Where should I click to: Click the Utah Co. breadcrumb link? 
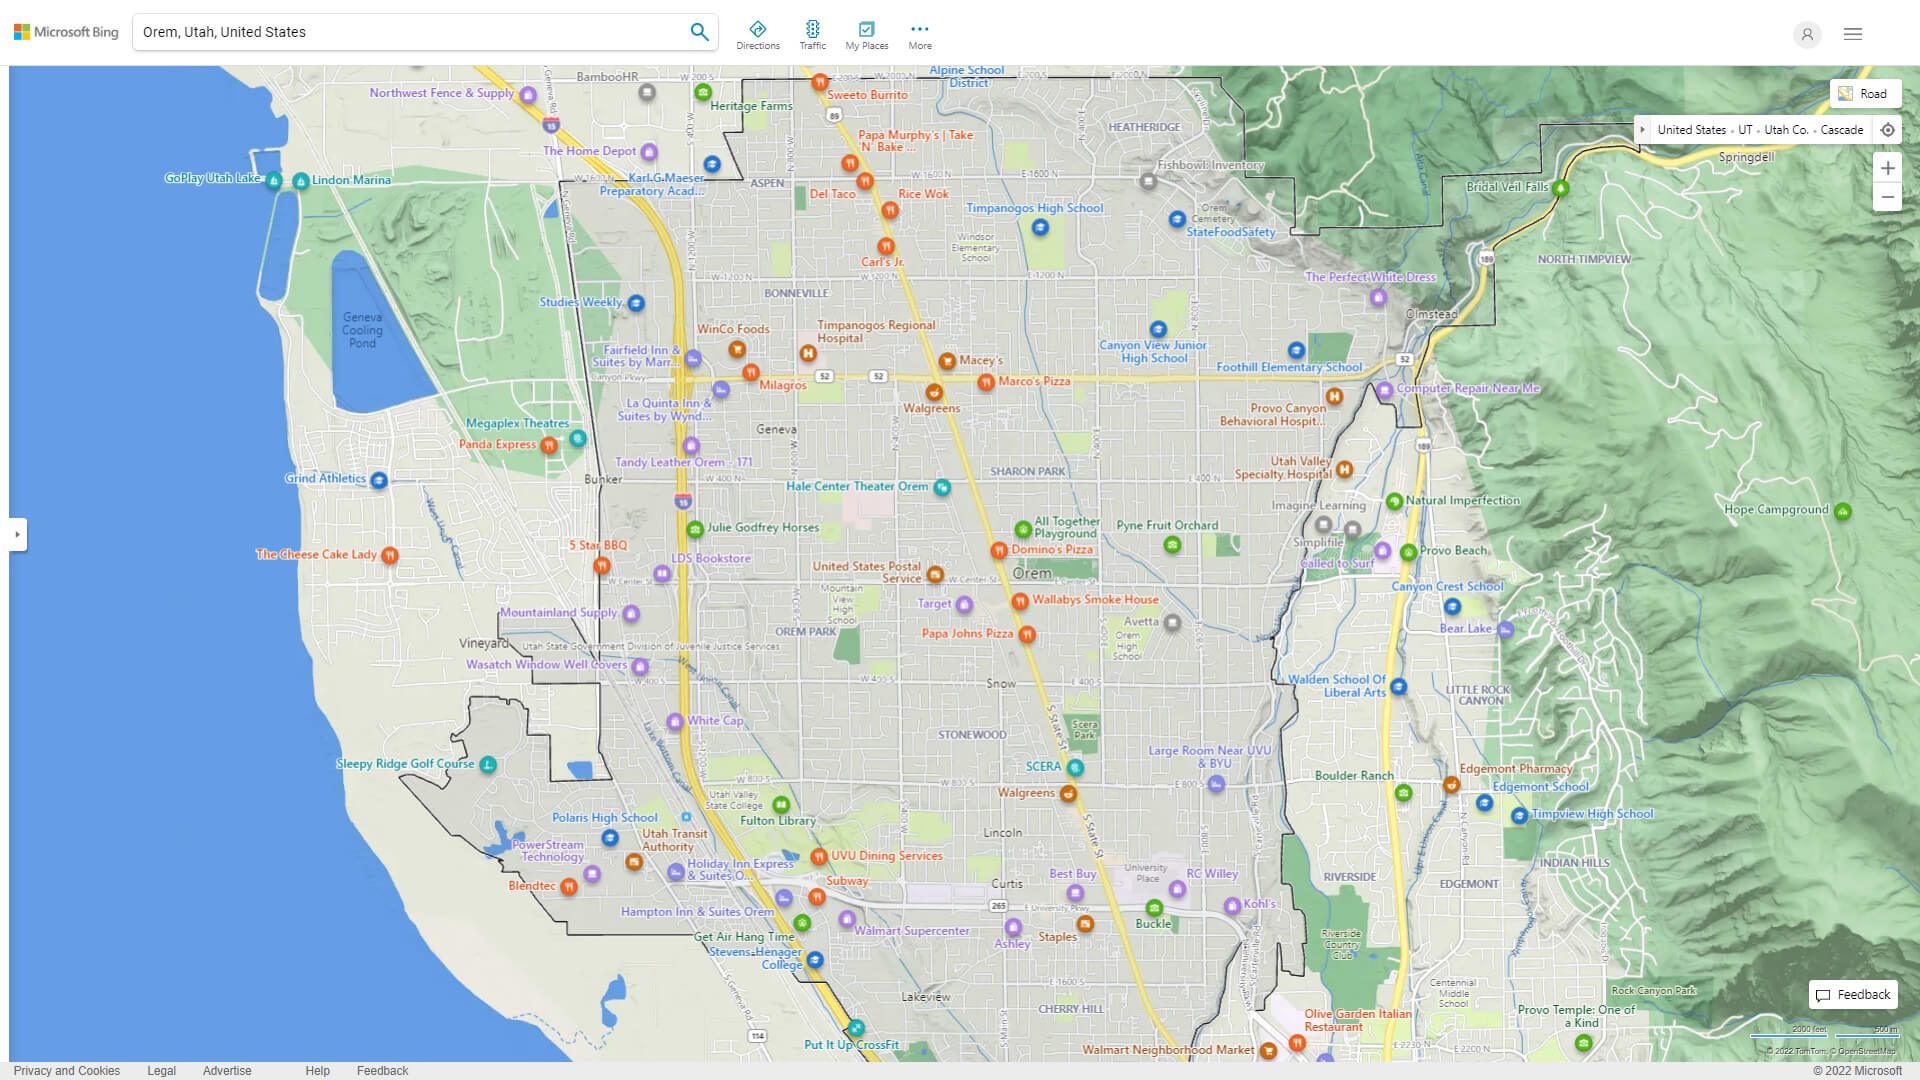[x=1785, y=130]
